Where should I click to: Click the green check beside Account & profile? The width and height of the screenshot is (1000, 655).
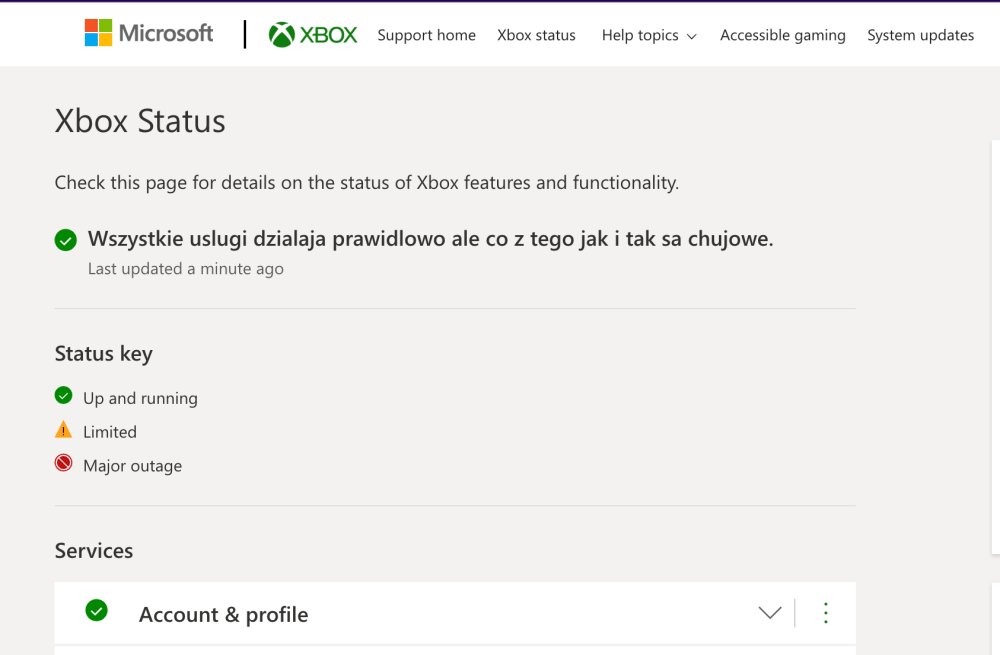96,610
